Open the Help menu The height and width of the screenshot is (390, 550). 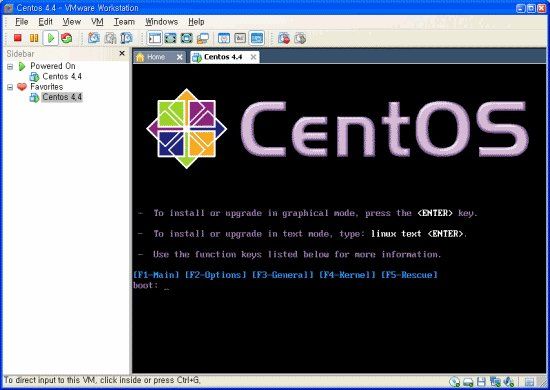click(x=196, y=22)
